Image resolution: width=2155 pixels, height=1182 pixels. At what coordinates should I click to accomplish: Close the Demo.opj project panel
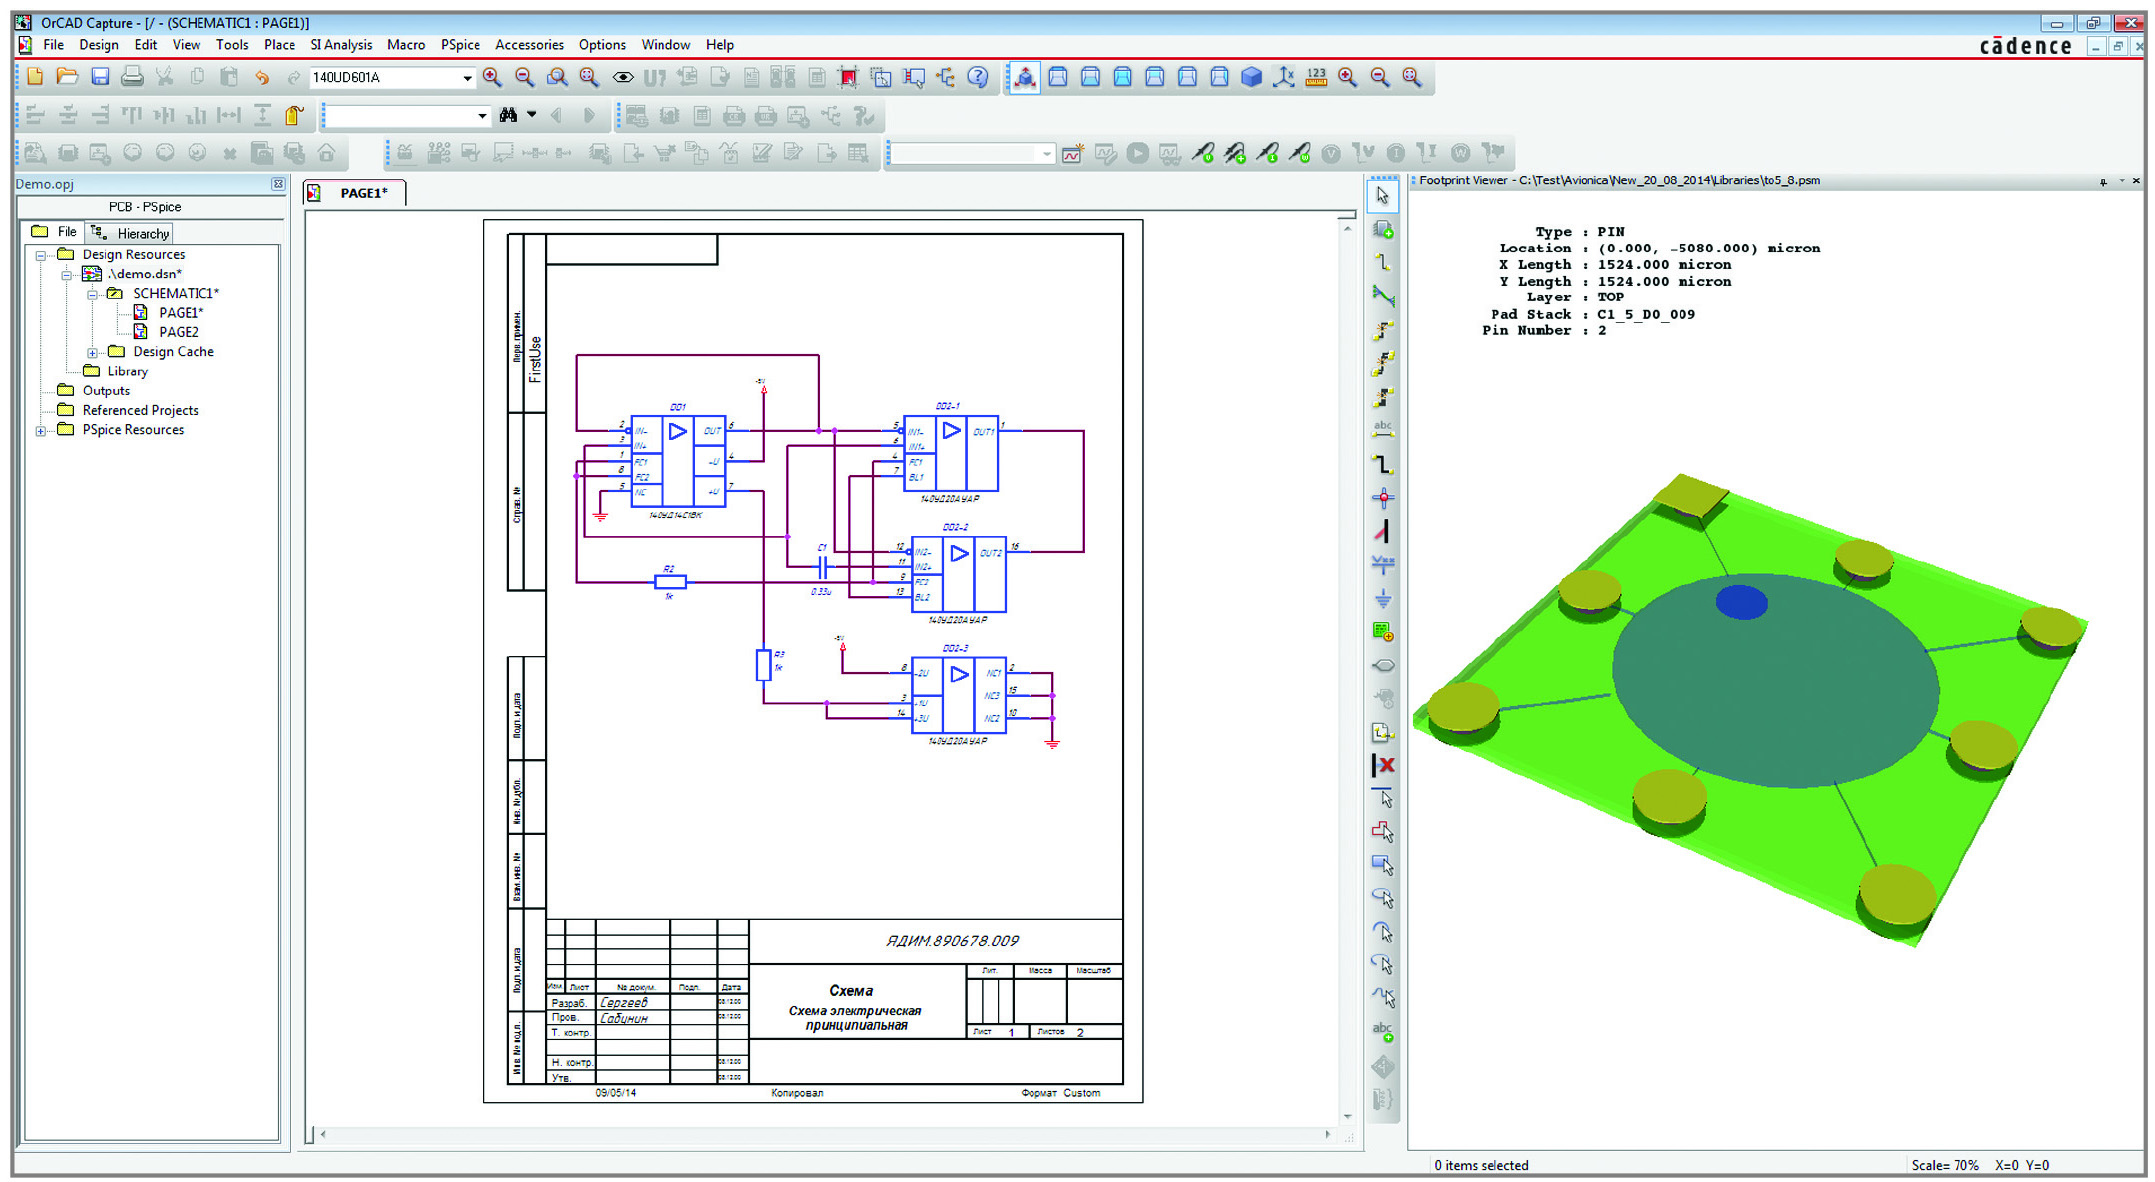pos(278,184)
